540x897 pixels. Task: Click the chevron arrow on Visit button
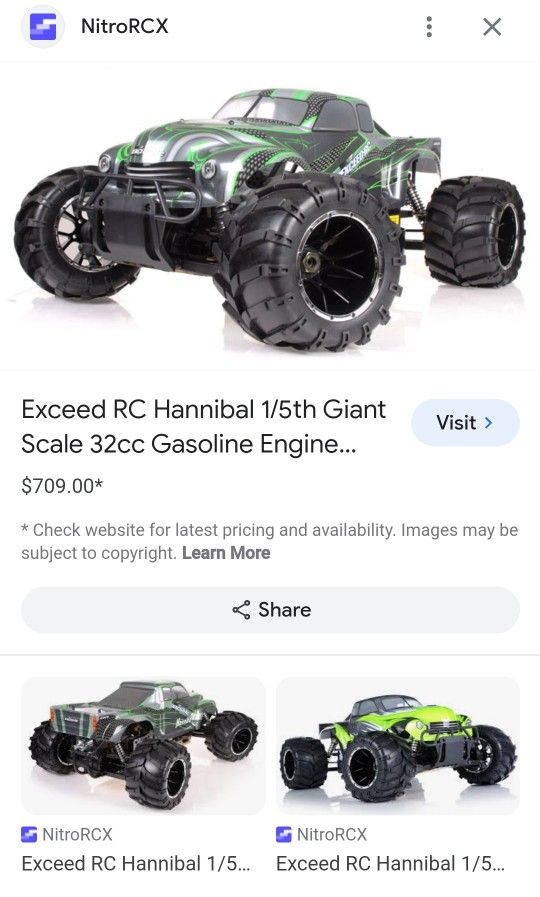489,423
